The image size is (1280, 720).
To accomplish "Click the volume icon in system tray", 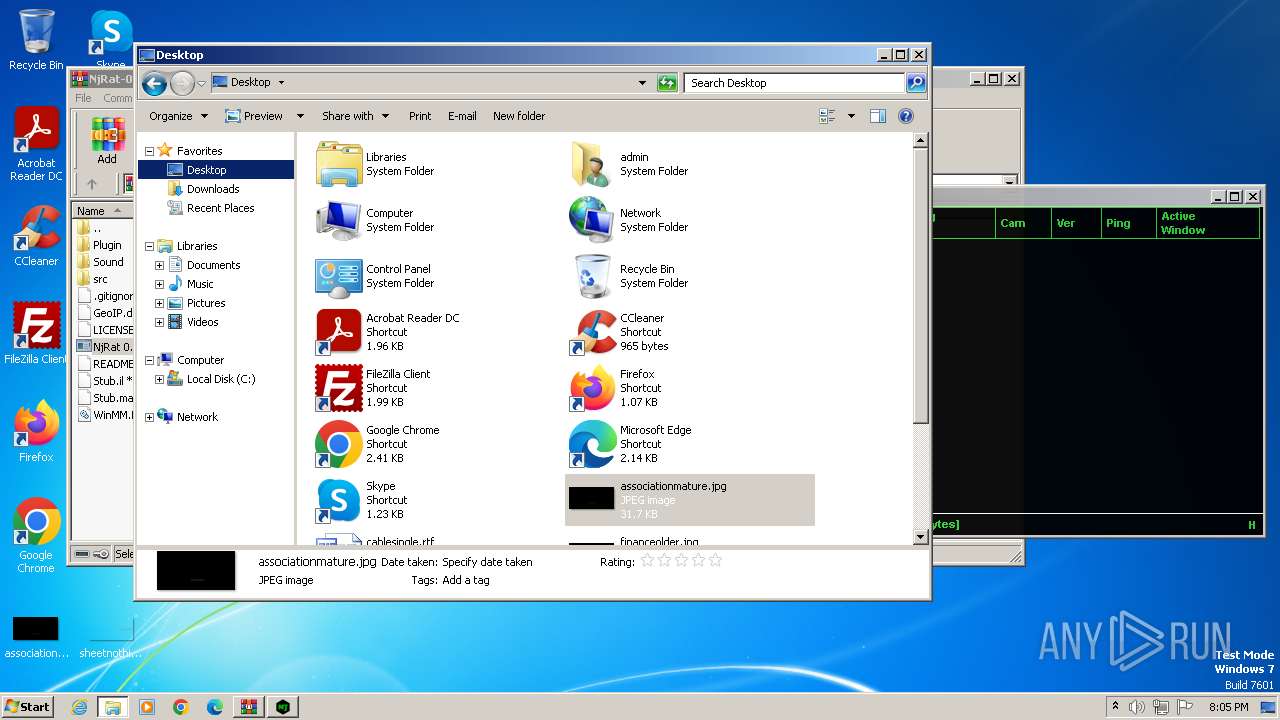I will (1137, 707).
